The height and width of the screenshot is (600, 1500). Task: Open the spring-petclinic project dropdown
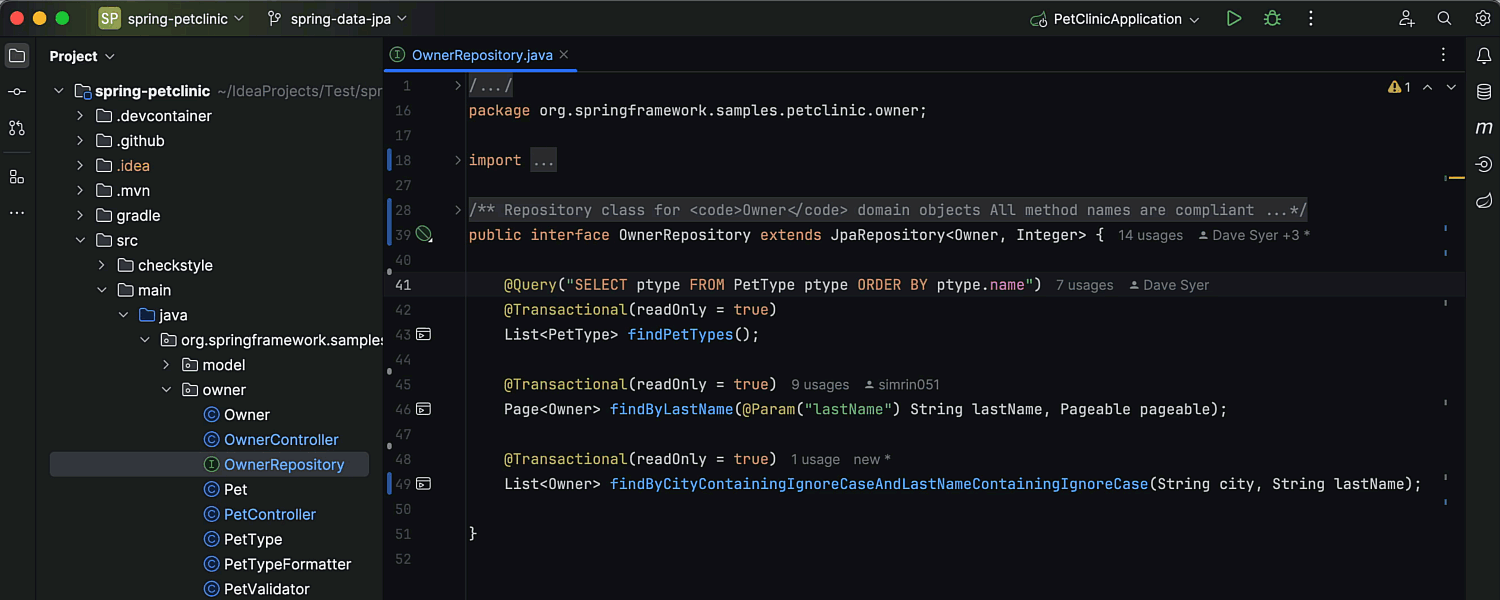172,19
